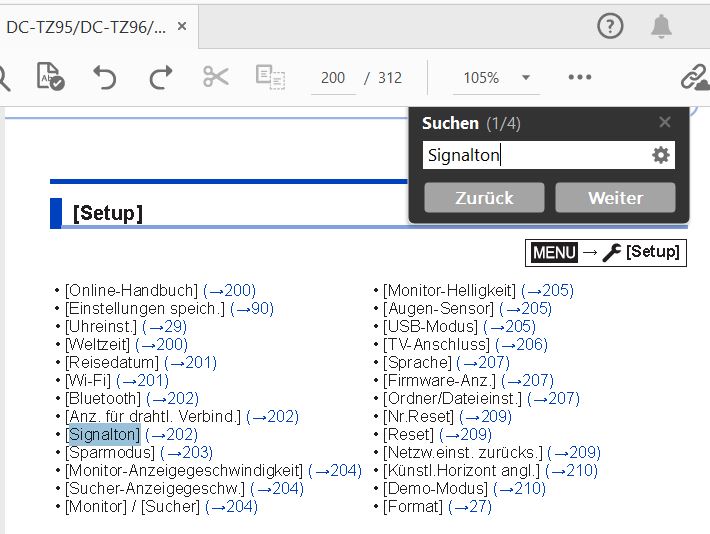The height and width of the screenshot is (534, 710).
Task: Click the undo arrow in toolbar
Action: coord(105,78)
